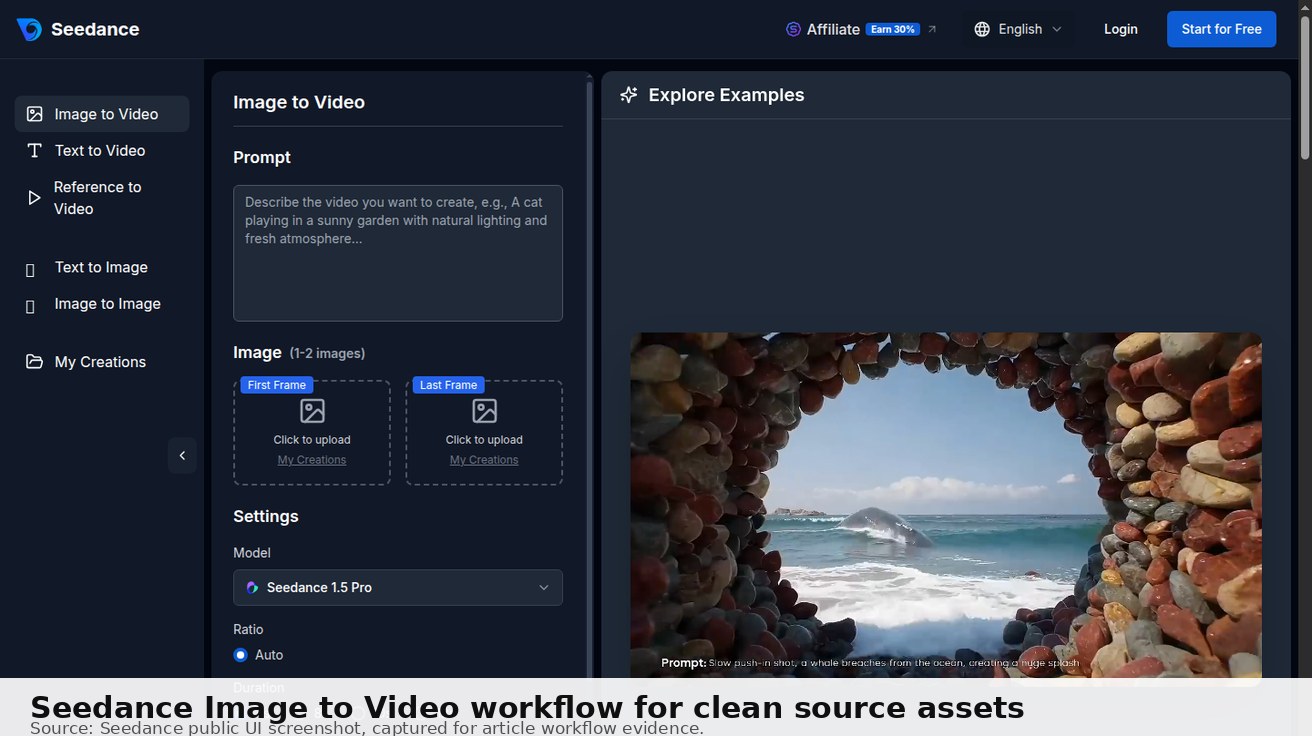Screen dimensions: 1312x736
Task: Click 'Click to upload' under First Frame
Action: coord(312,440)
